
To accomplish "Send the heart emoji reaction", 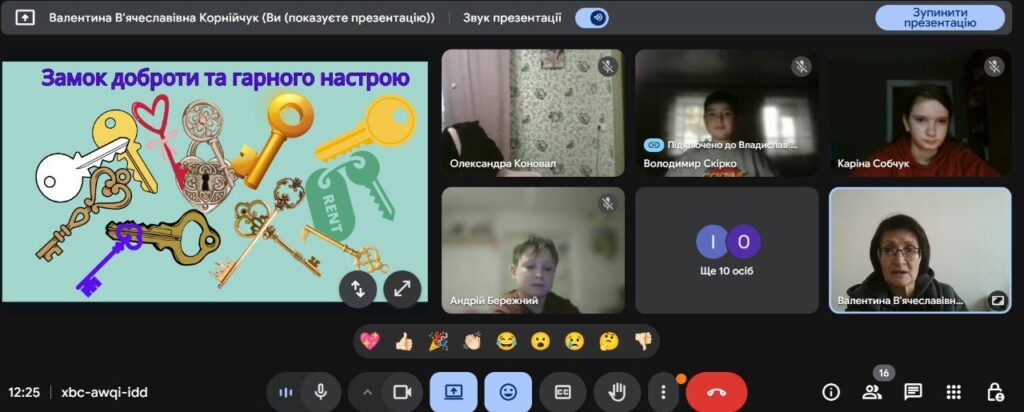I will click(x=370, y=342).
